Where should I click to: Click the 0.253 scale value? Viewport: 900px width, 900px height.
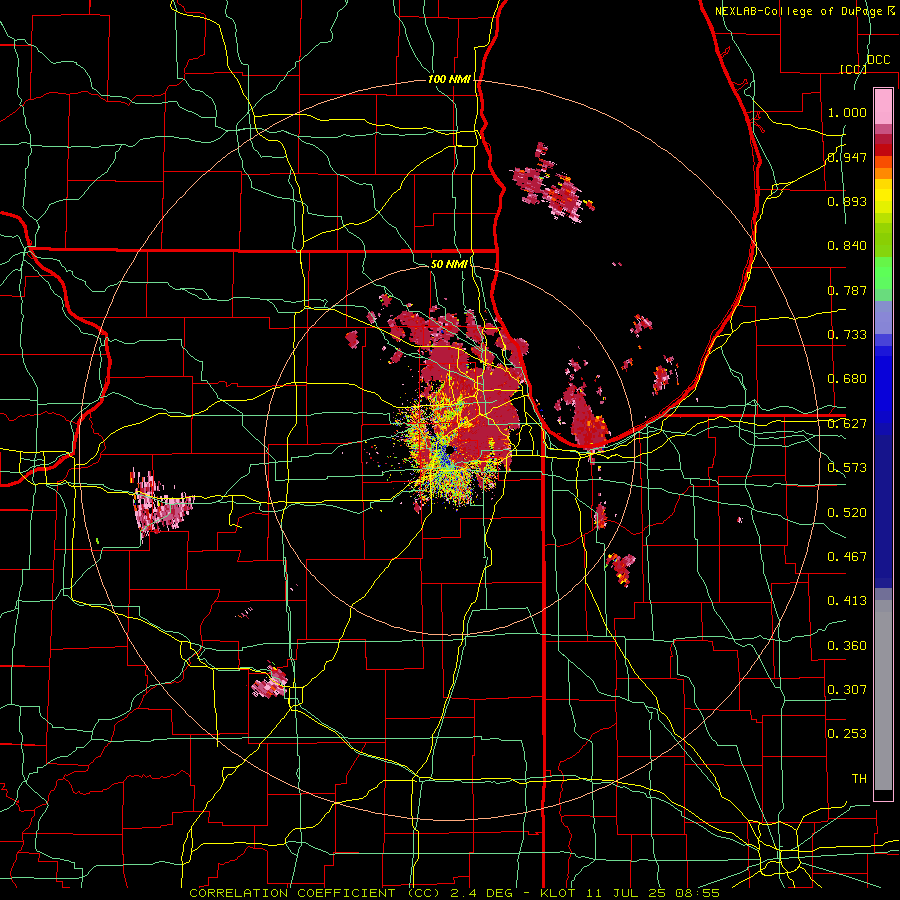click(847, 734)
